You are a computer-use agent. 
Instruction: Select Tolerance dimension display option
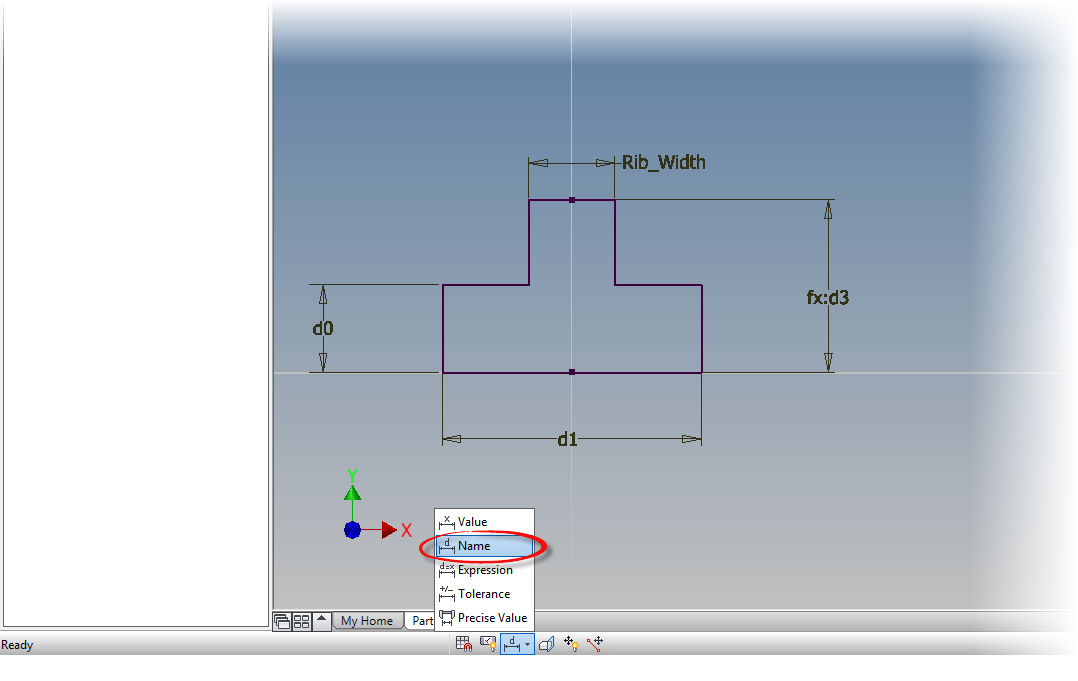pos(484,594)
